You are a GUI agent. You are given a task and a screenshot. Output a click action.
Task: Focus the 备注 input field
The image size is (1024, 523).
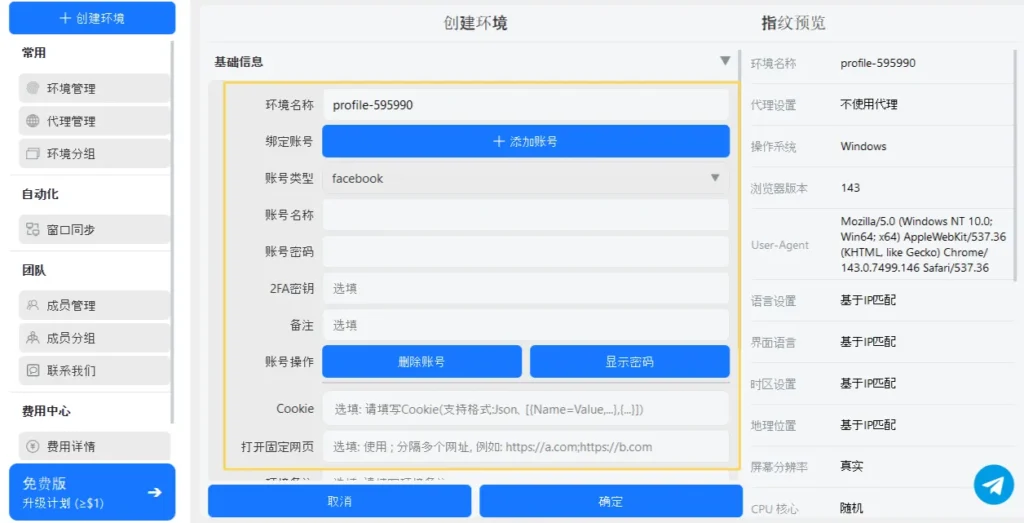tap(526, 325)
